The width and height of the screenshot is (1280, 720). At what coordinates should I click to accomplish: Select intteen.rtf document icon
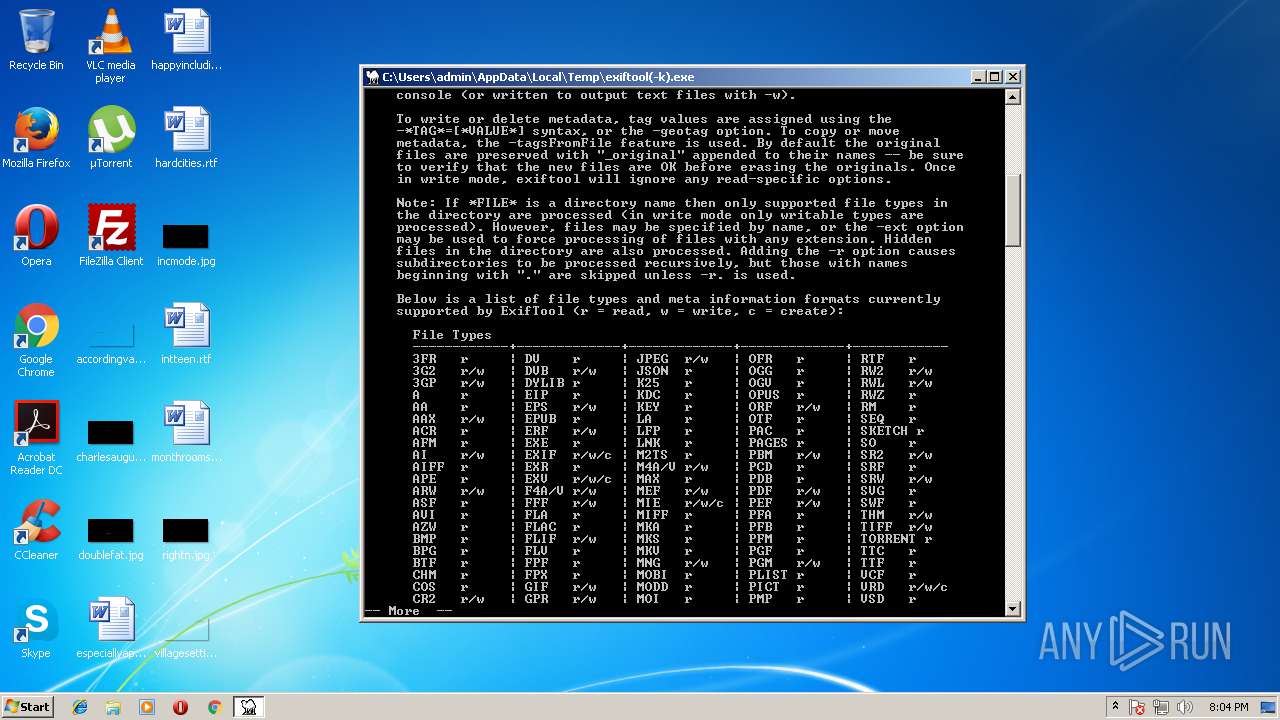[186, 335]
